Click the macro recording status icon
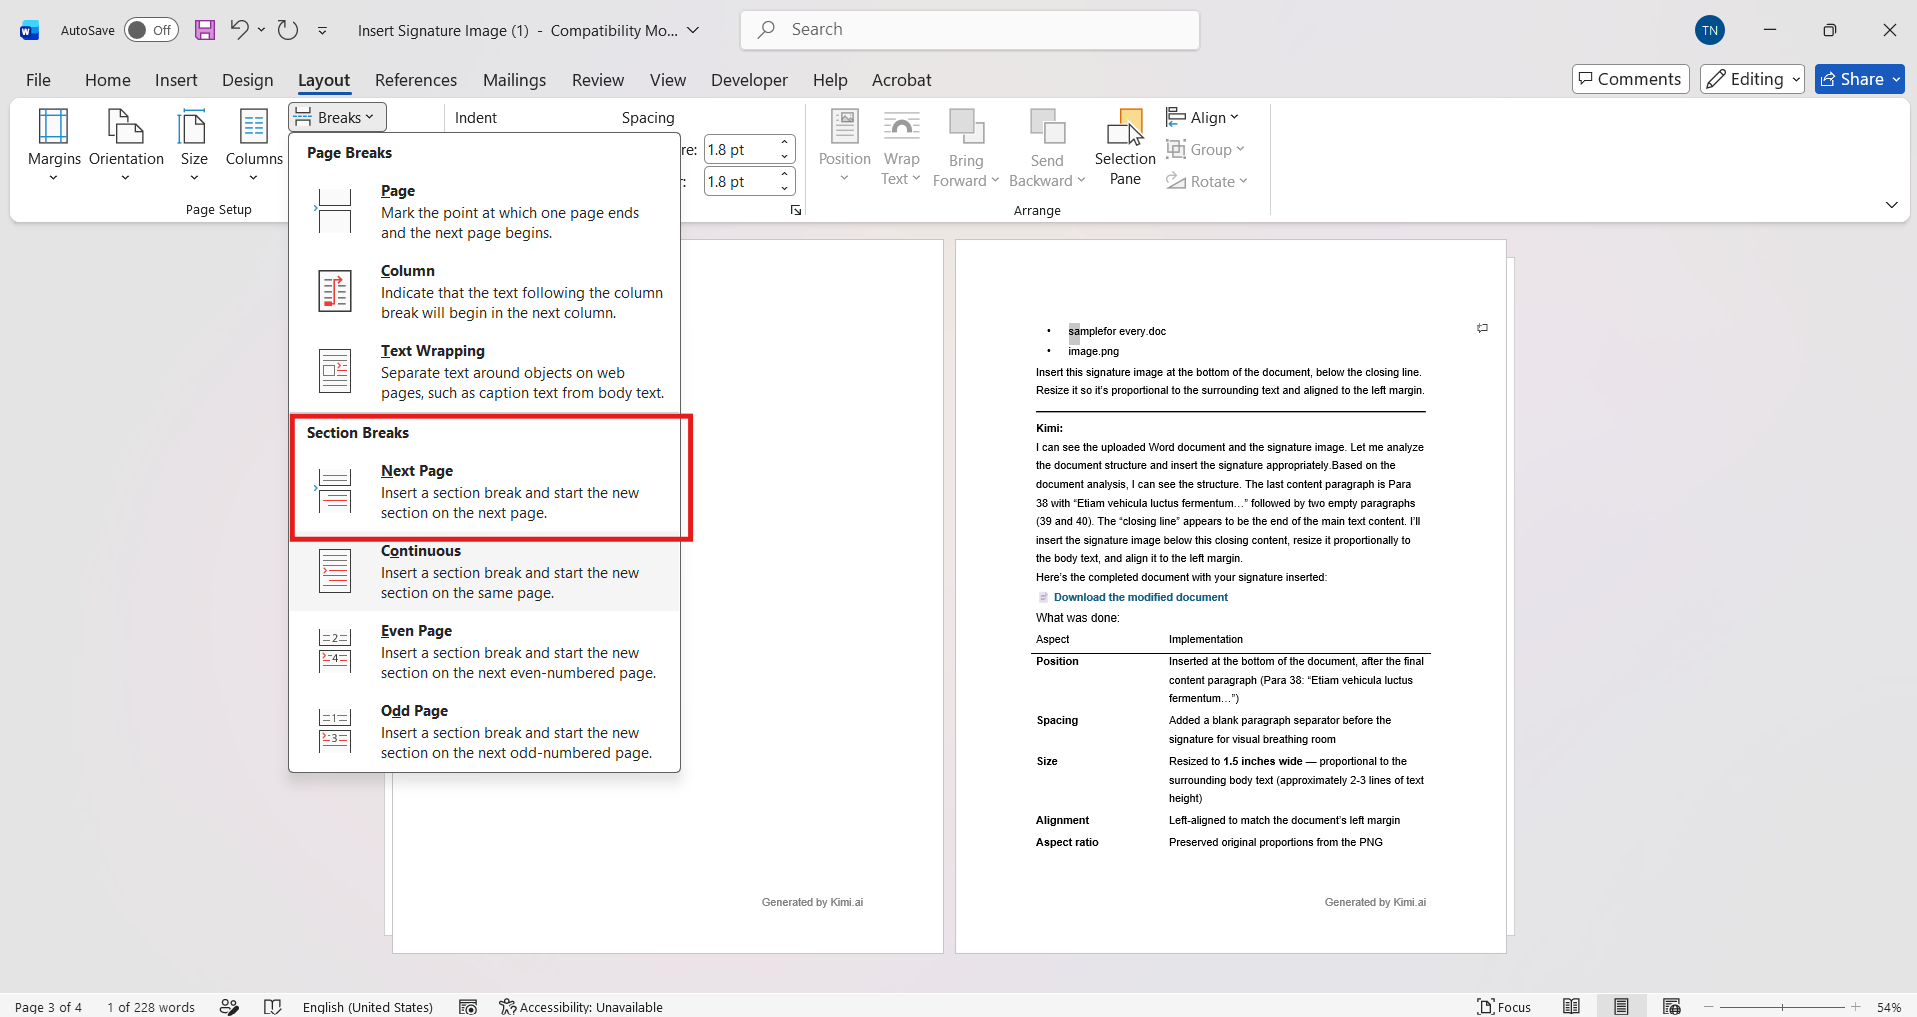This screenshot has height=1017, width=1917. (468, 1007)
